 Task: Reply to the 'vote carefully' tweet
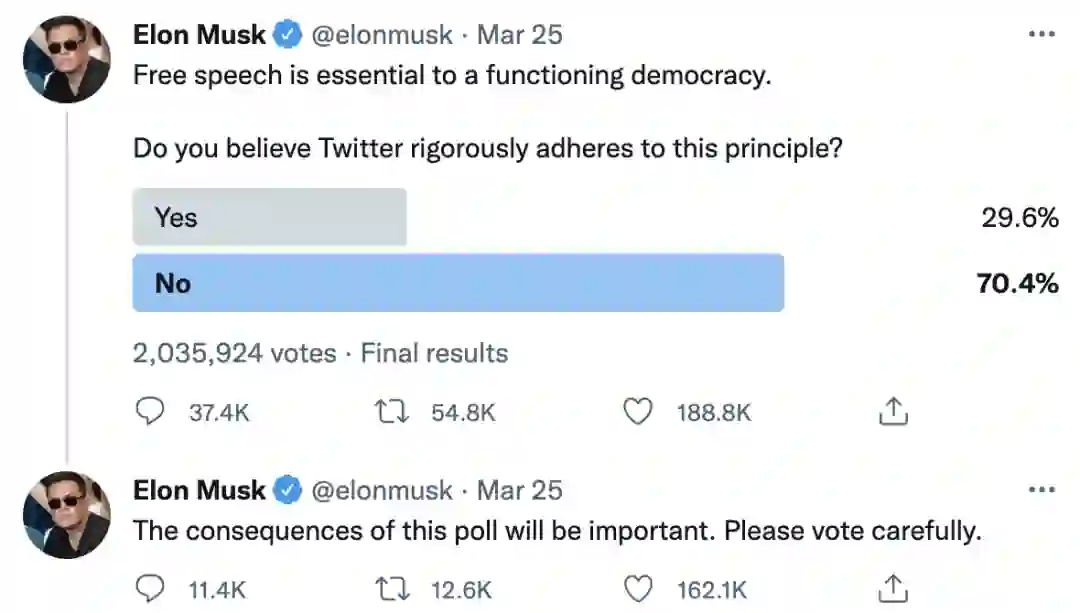[149, 589]
